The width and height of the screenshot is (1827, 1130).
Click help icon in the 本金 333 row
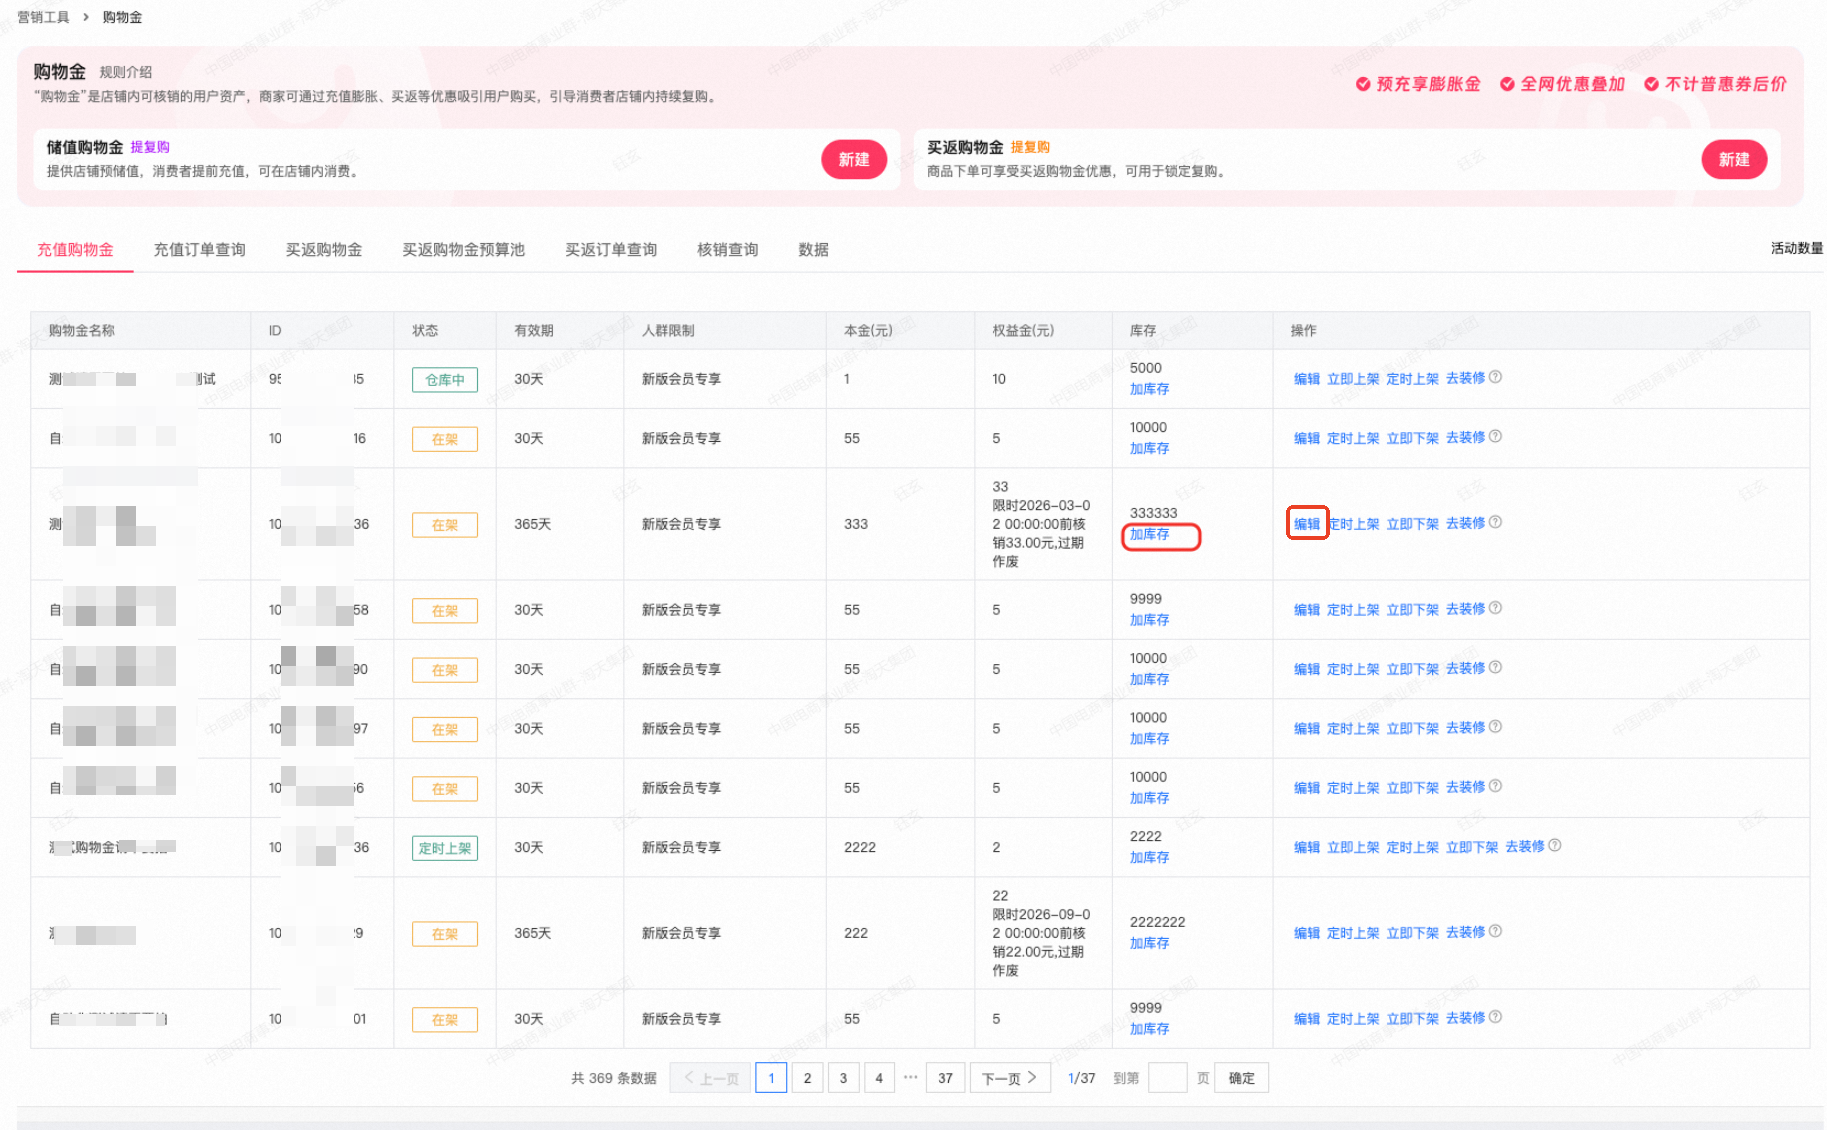[1495, 522]
